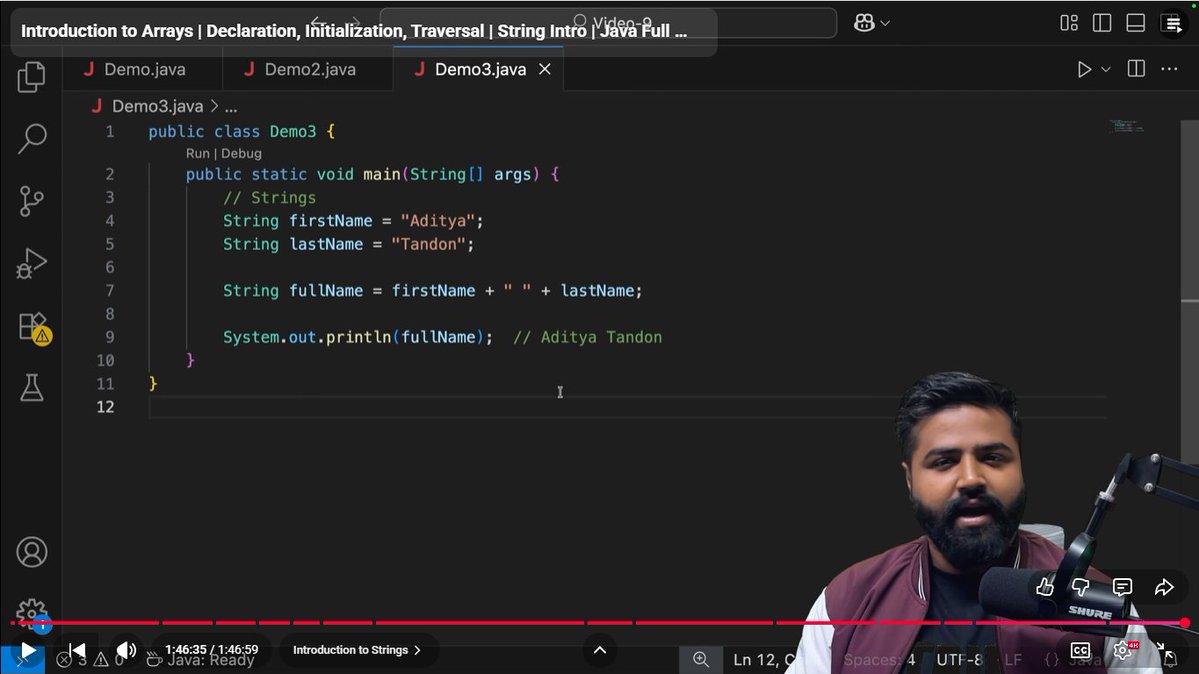
Task: Expand the breadcrumb ellipsis after Demo3.java
Action: (x=231, y=106)
